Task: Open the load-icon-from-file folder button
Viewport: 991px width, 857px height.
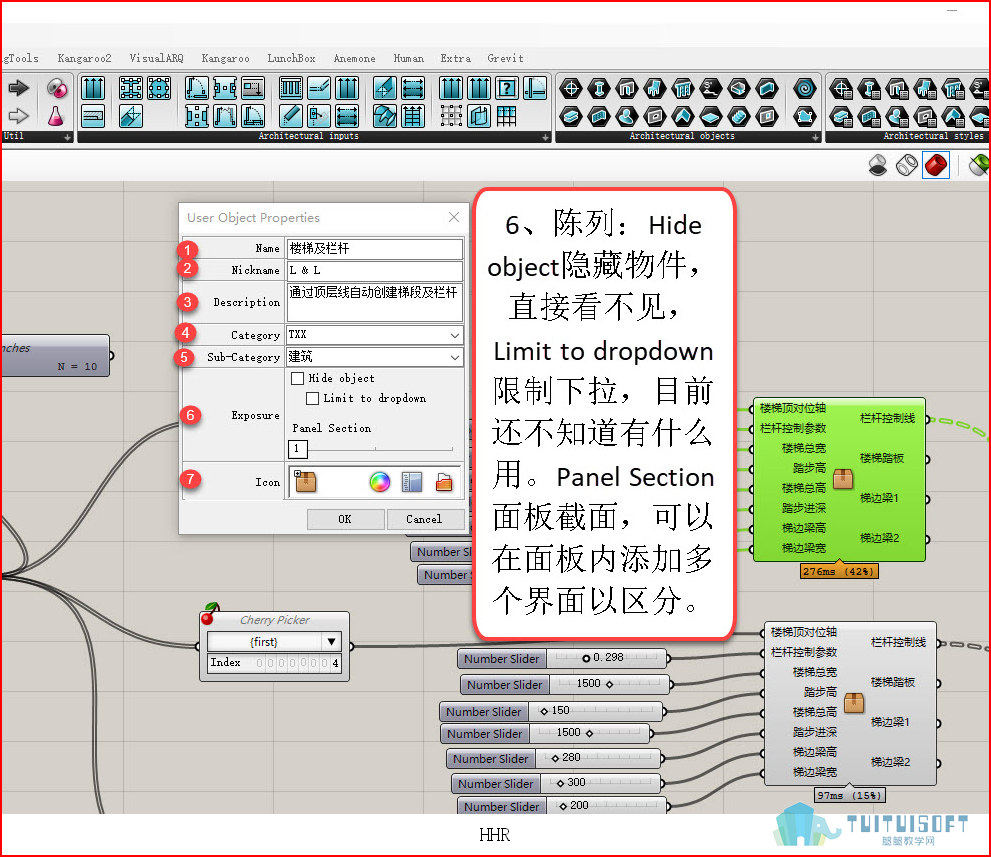Action: (x=444, y=482)
